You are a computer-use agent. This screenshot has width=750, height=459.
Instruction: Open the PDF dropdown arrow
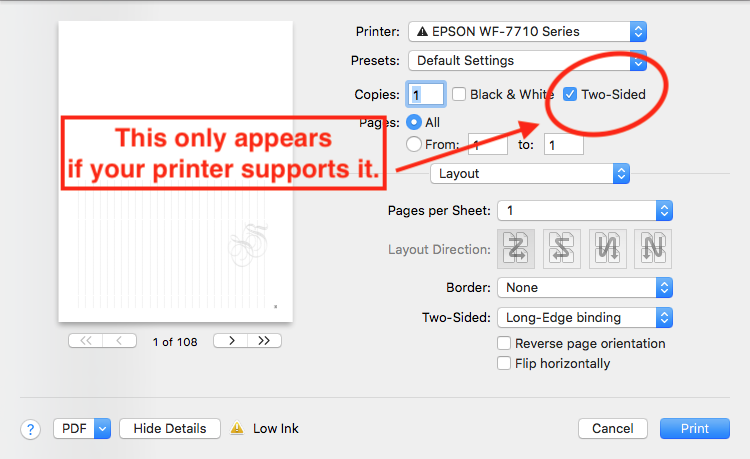[102, 428]
